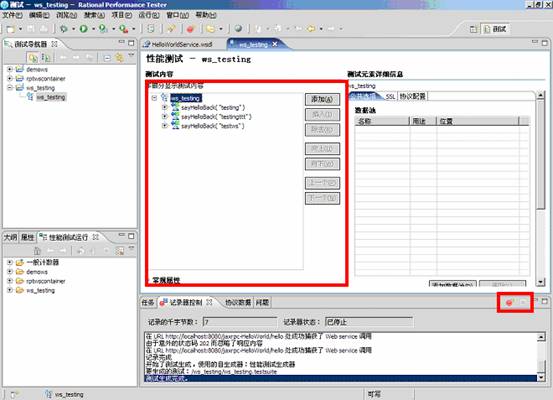Expand ws_testing folder in performance test runs
This screenshot has height=400, width=553.
pyautogui.click(x=10, y=290)
